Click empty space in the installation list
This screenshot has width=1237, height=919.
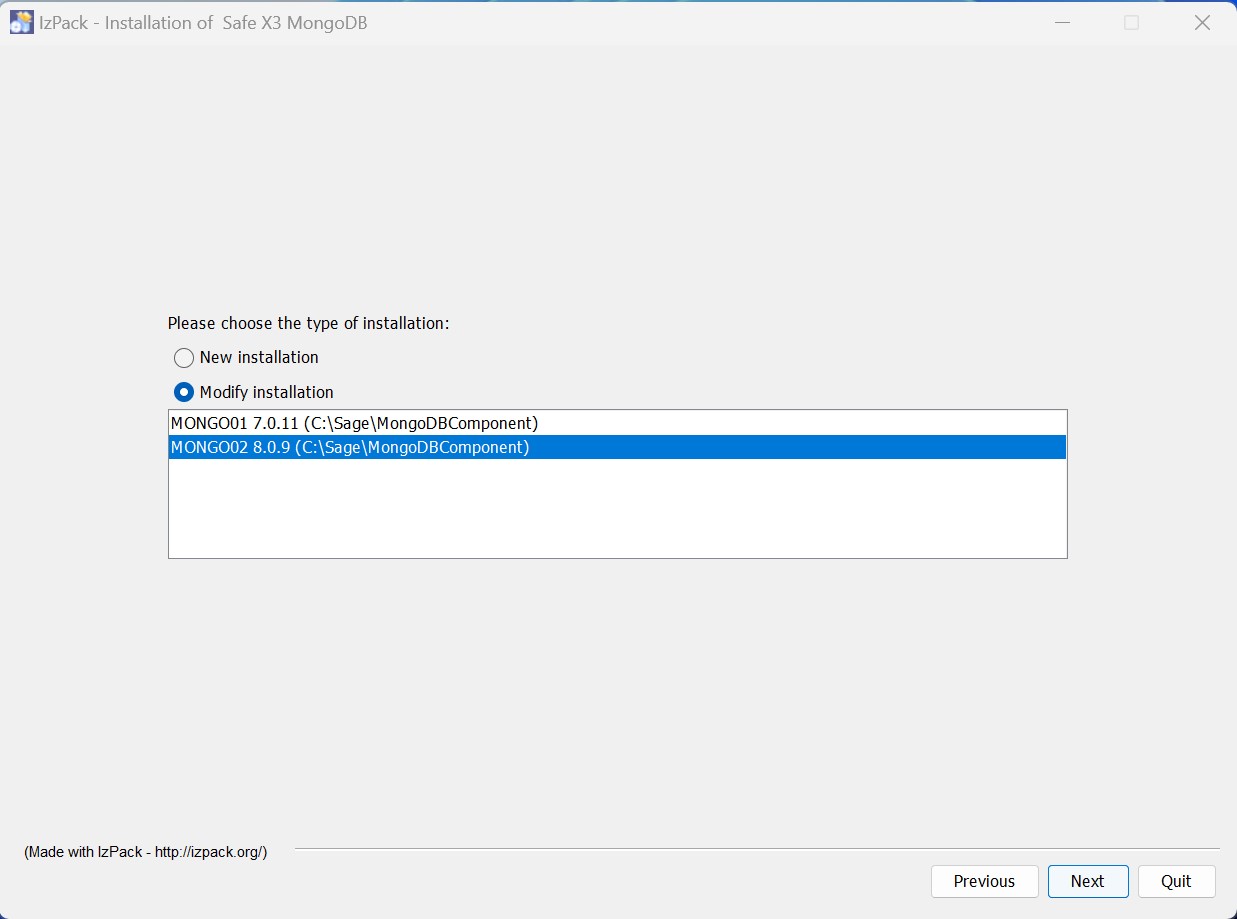coord(616,508)
